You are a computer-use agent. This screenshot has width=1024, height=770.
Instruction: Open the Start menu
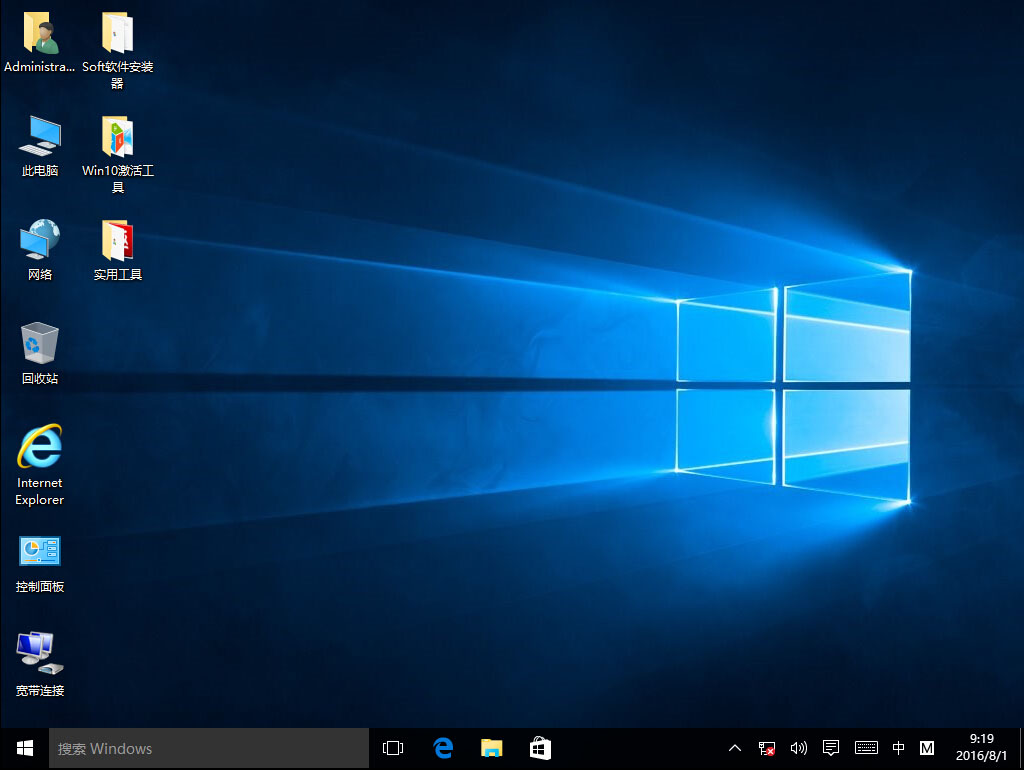[22, 747]
